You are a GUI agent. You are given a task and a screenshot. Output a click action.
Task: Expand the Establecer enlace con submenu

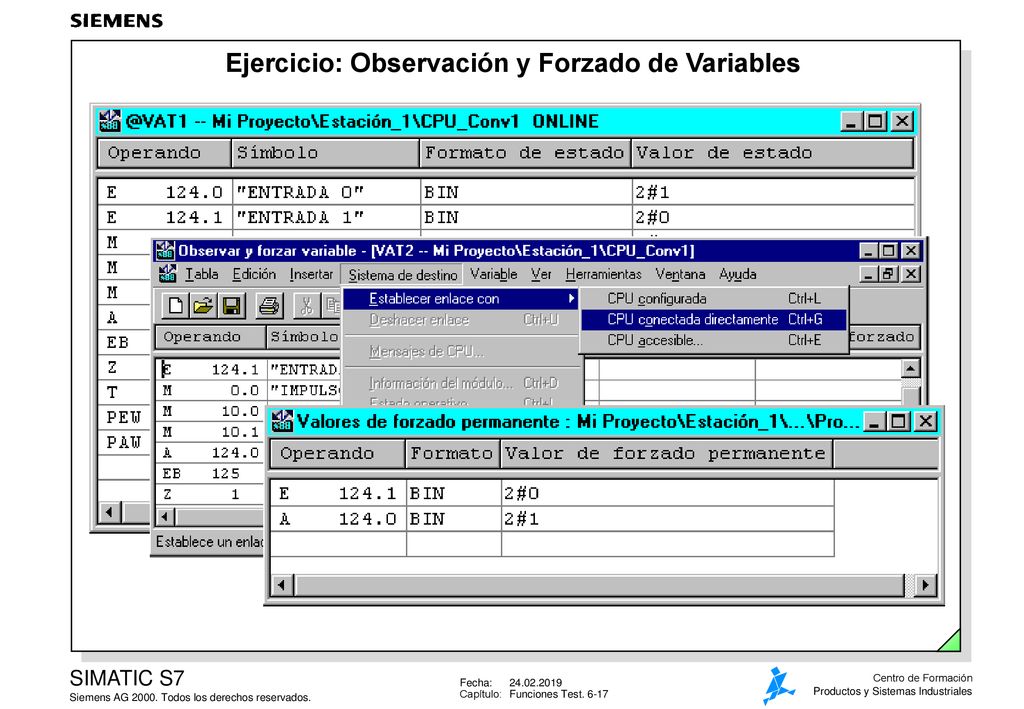[x=461, y=299]
